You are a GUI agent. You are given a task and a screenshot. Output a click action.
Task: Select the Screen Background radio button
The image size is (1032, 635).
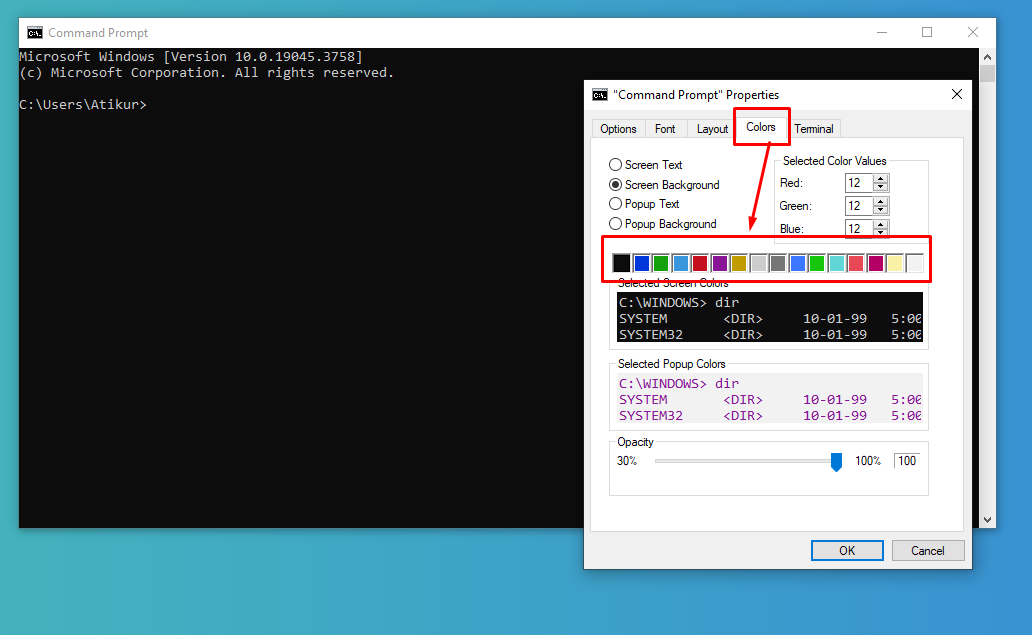click(x=615, y=184)
